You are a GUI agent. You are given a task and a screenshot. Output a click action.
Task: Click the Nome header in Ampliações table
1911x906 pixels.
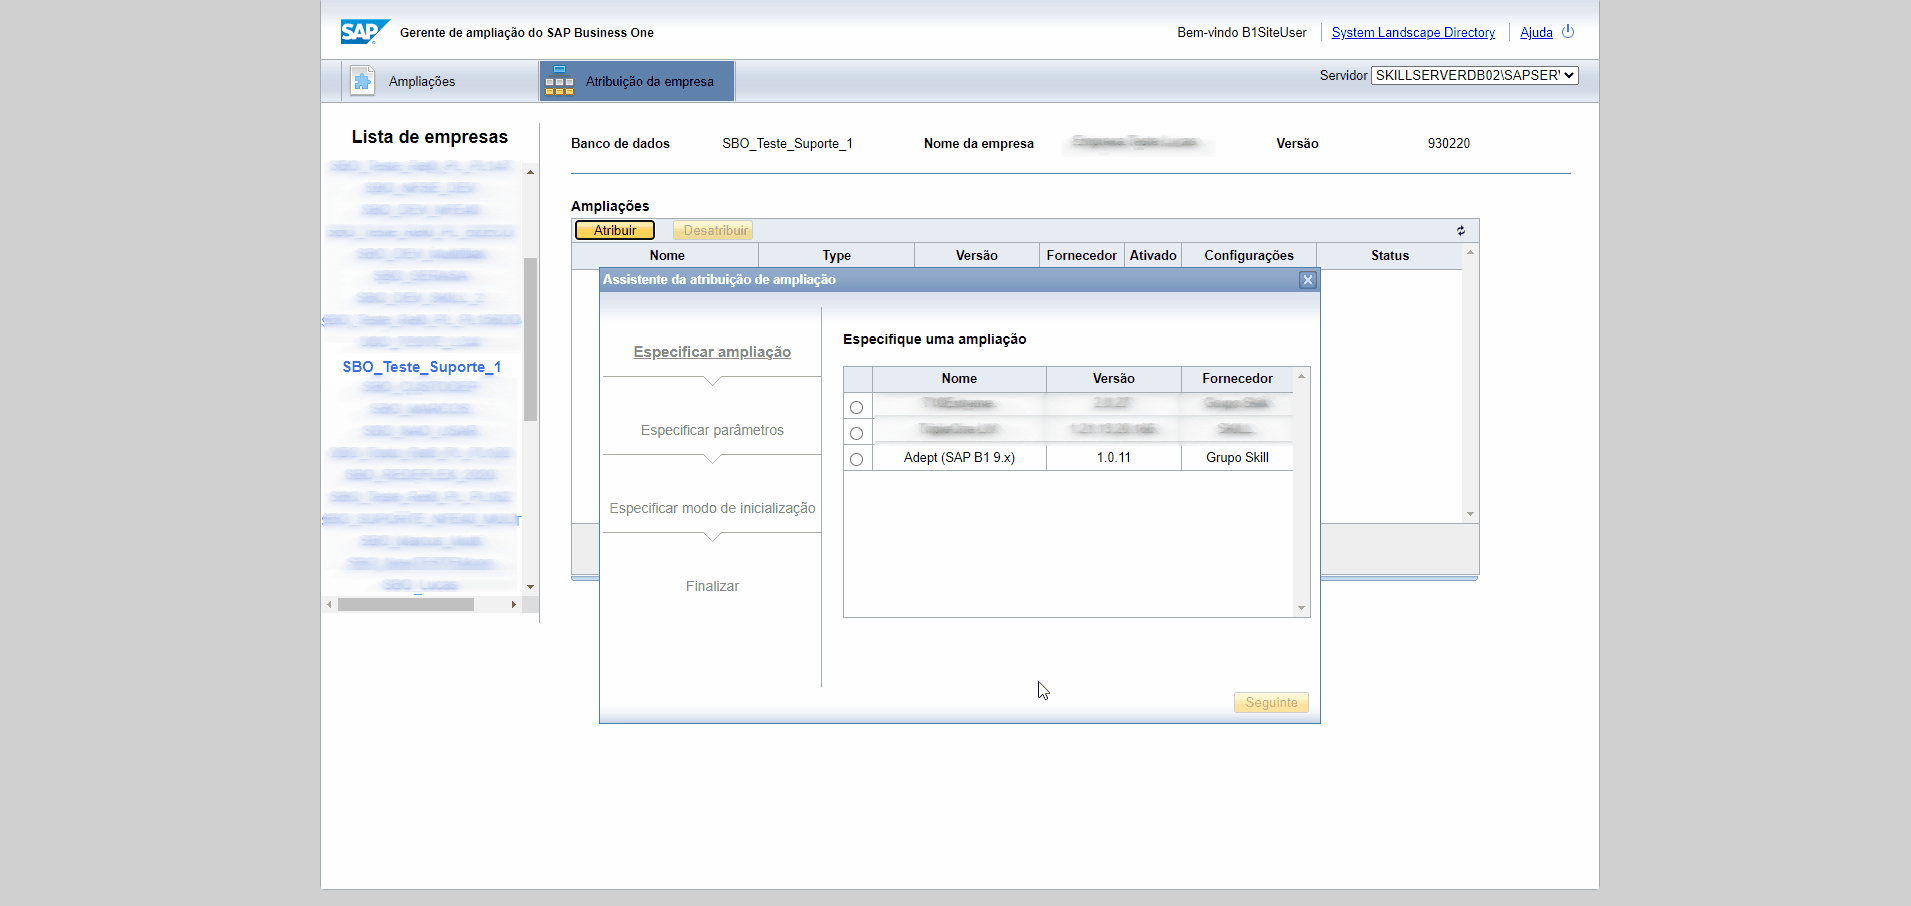tap(667, 256)
